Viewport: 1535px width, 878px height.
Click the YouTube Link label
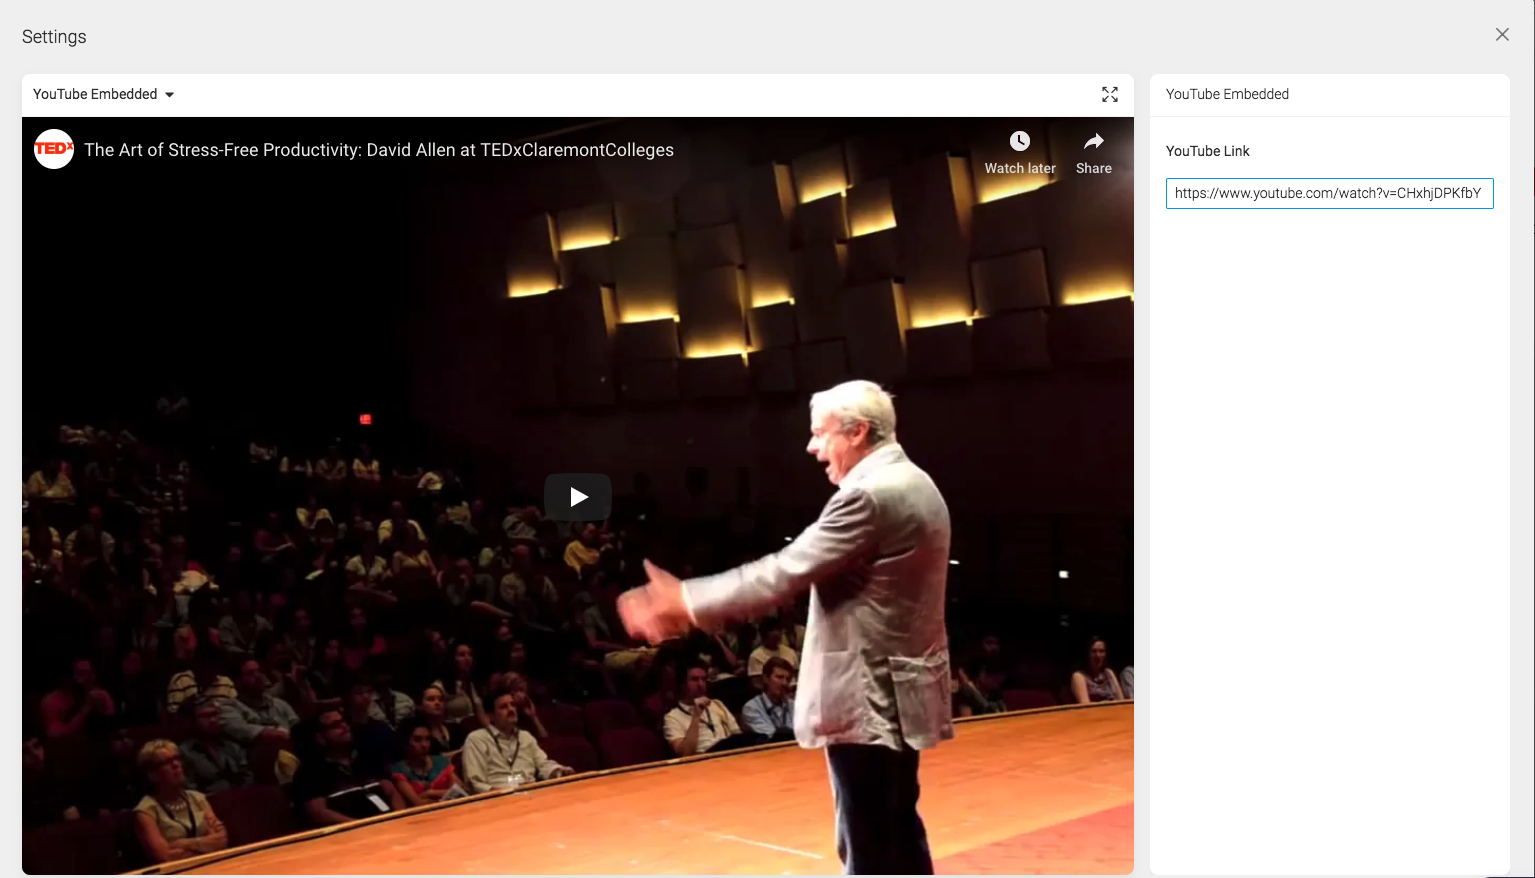click(x=1208, y=151)
